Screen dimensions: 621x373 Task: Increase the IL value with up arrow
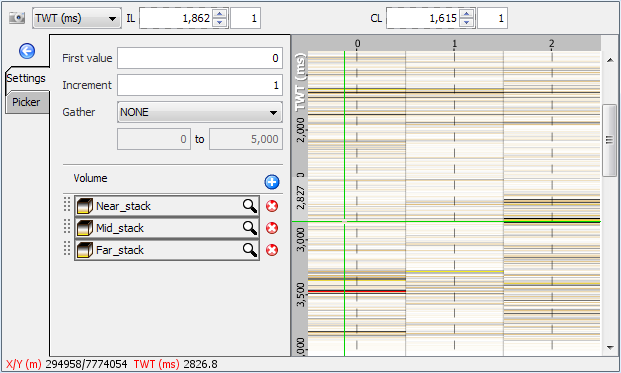coord(219,14)
